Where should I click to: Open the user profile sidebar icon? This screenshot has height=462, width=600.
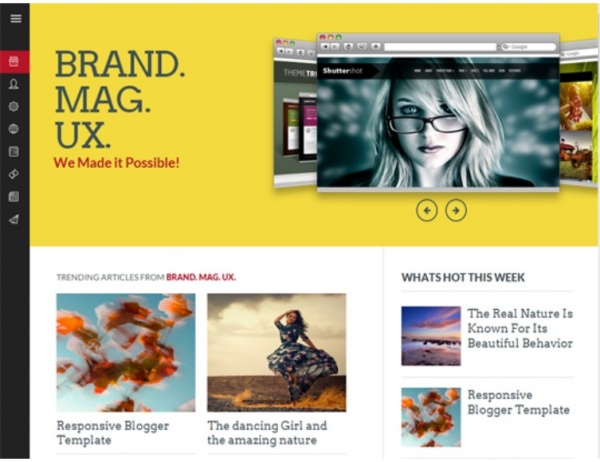[x=14, y=84]
